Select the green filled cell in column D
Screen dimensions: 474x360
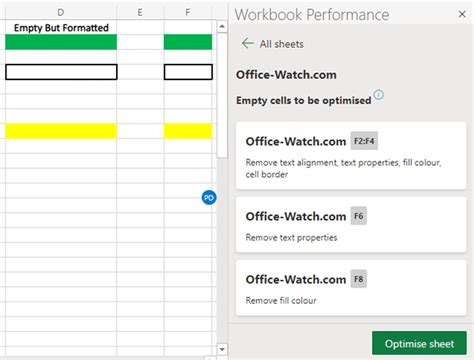tap(61, 42)
